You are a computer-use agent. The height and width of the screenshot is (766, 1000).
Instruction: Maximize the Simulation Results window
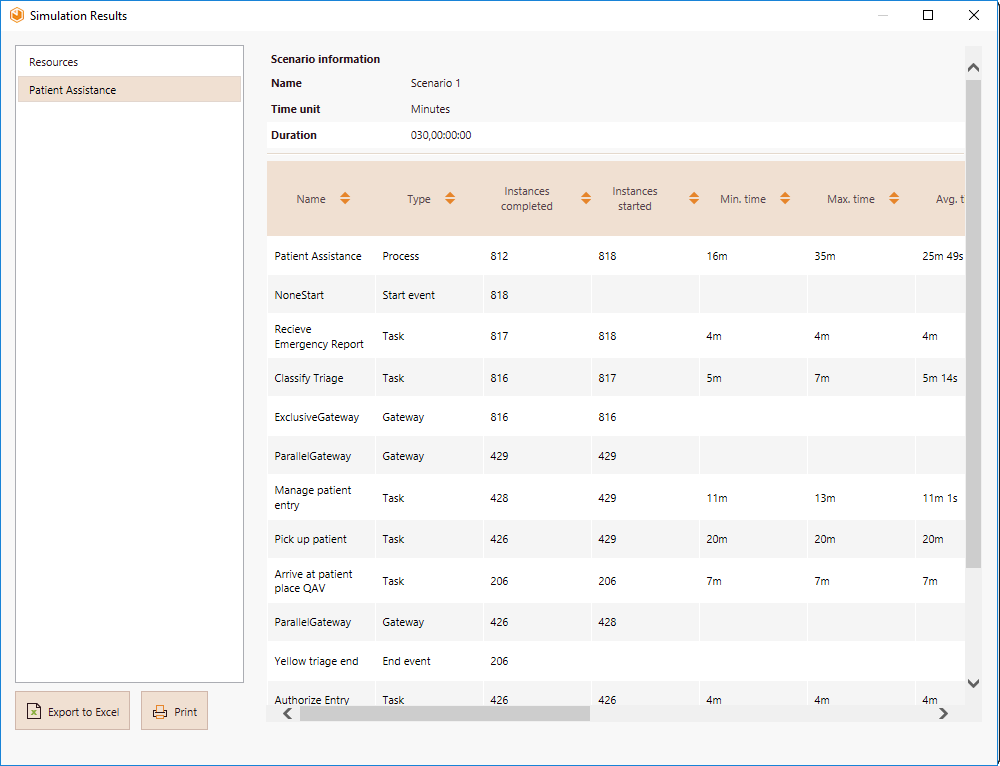click(x=928, y=15)
